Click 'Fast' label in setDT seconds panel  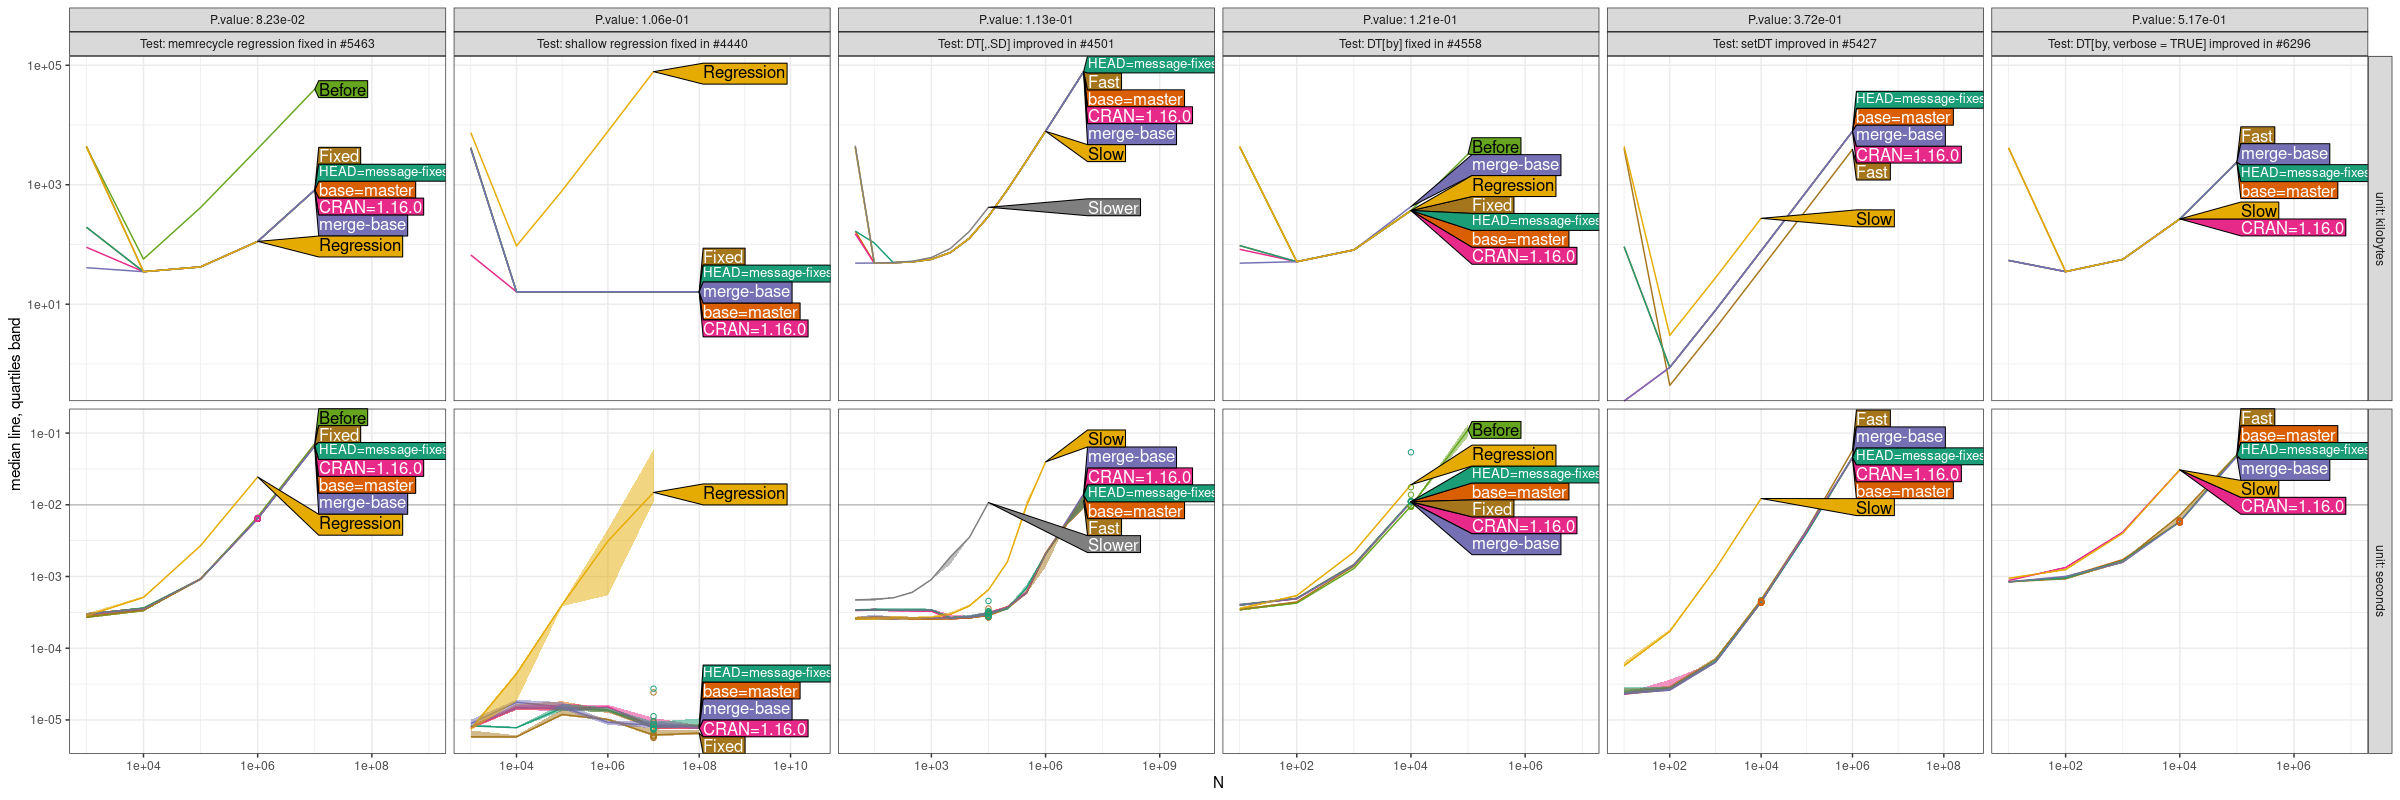pyautogui.click(x=1872, y=419)
